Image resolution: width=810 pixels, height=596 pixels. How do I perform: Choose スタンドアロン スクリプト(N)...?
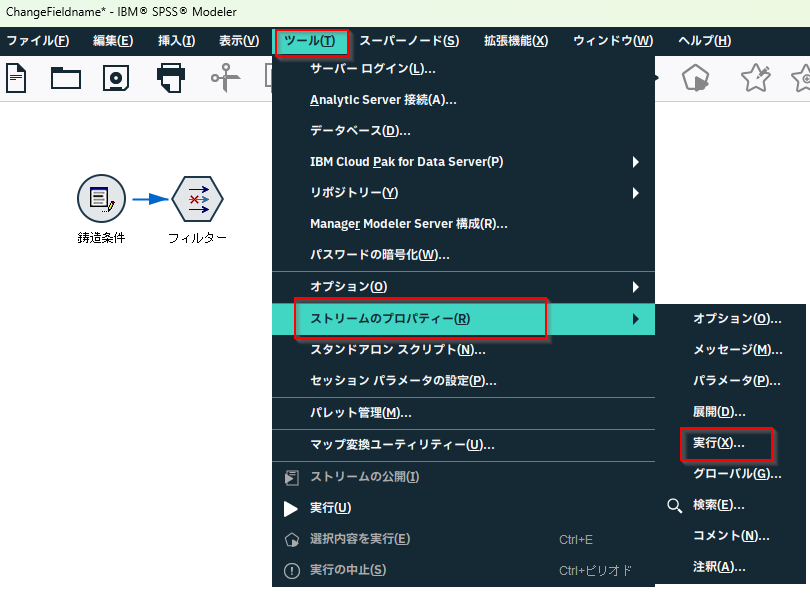pos(463,350)
